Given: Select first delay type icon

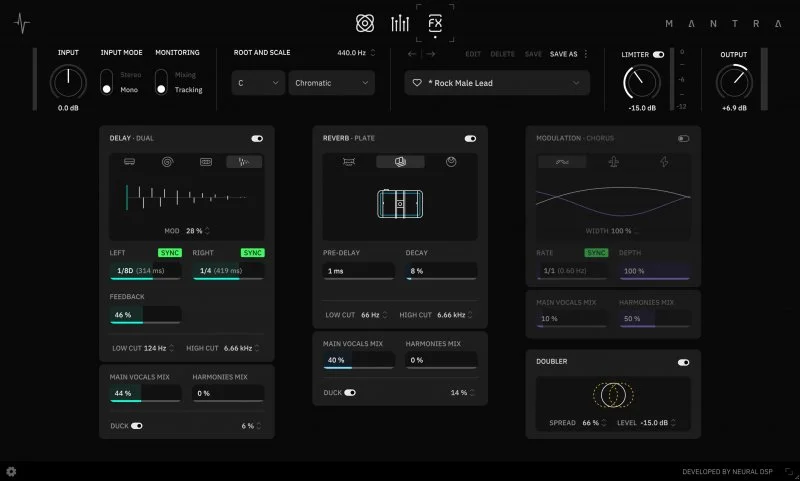Looking at the screenshot, I should [130, 162].
